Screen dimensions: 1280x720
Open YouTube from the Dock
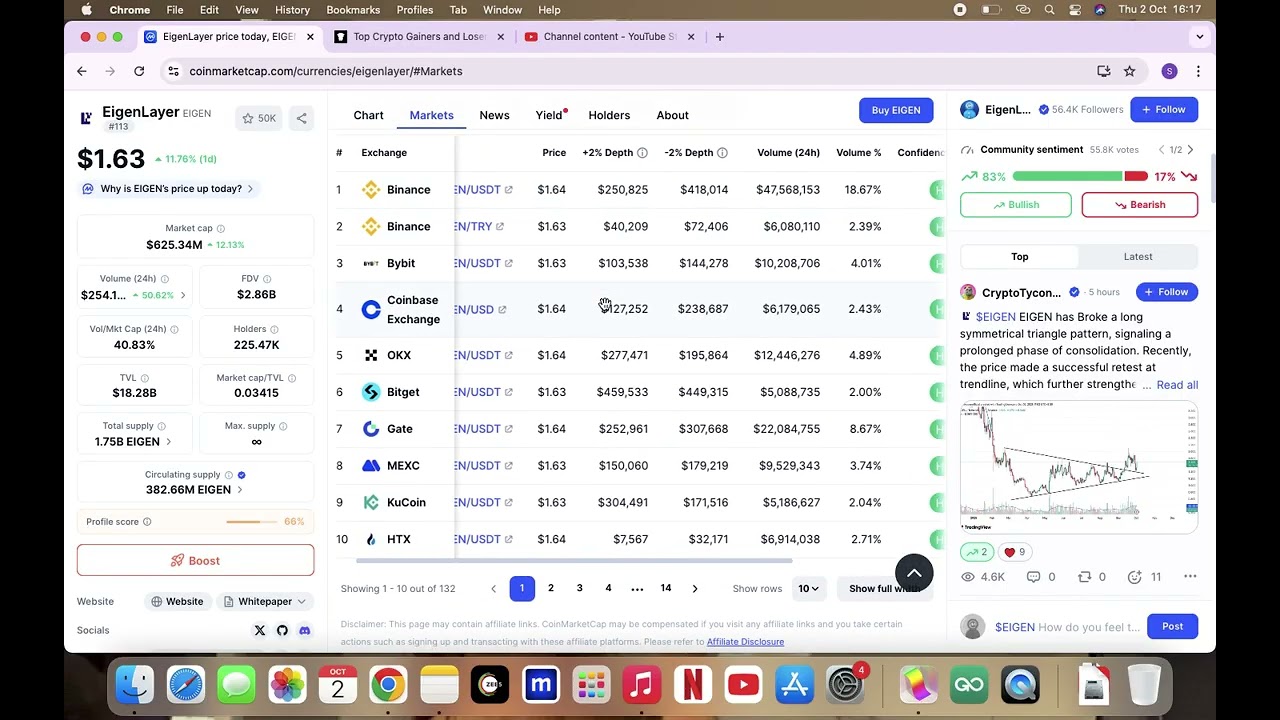point(743,685)
